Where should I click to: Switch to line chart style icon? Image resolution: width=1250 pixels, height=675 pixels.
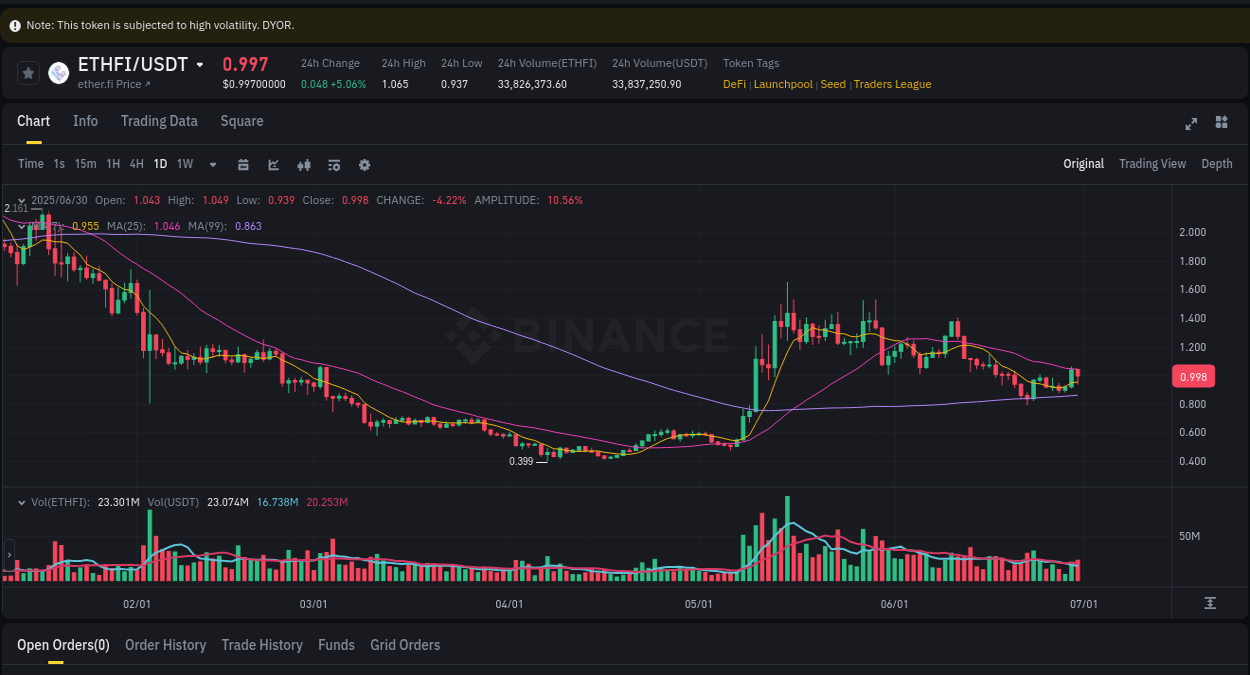pyautogui.click(x=273, y=164)
